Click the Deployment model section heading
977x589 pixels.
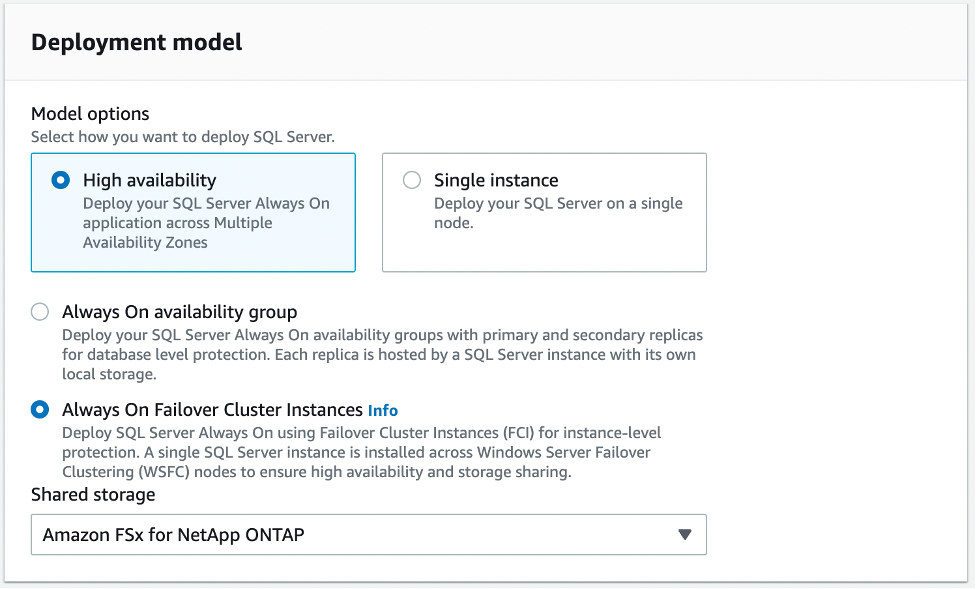click(x=136, y=42)
